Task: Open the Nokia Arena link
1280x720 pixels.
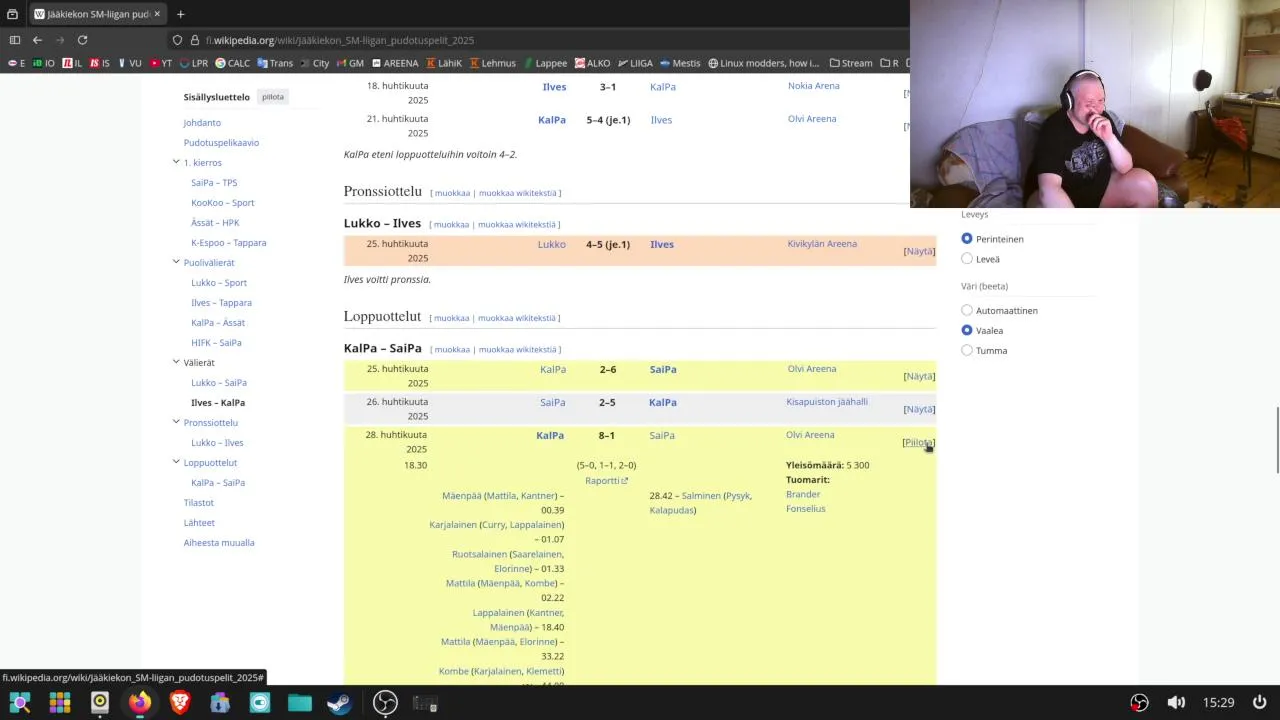Action: tap(814, 86)
